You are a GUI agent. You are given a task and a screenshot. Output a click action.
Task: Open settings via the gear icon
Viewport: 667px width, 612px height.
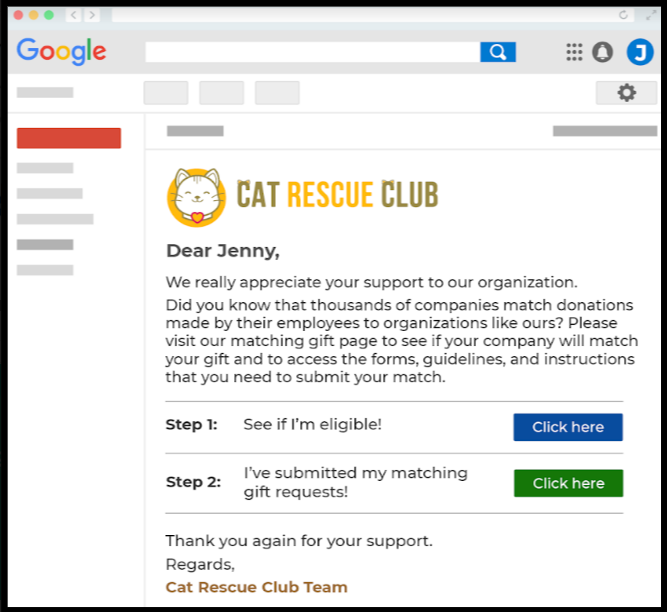(626, 93)
